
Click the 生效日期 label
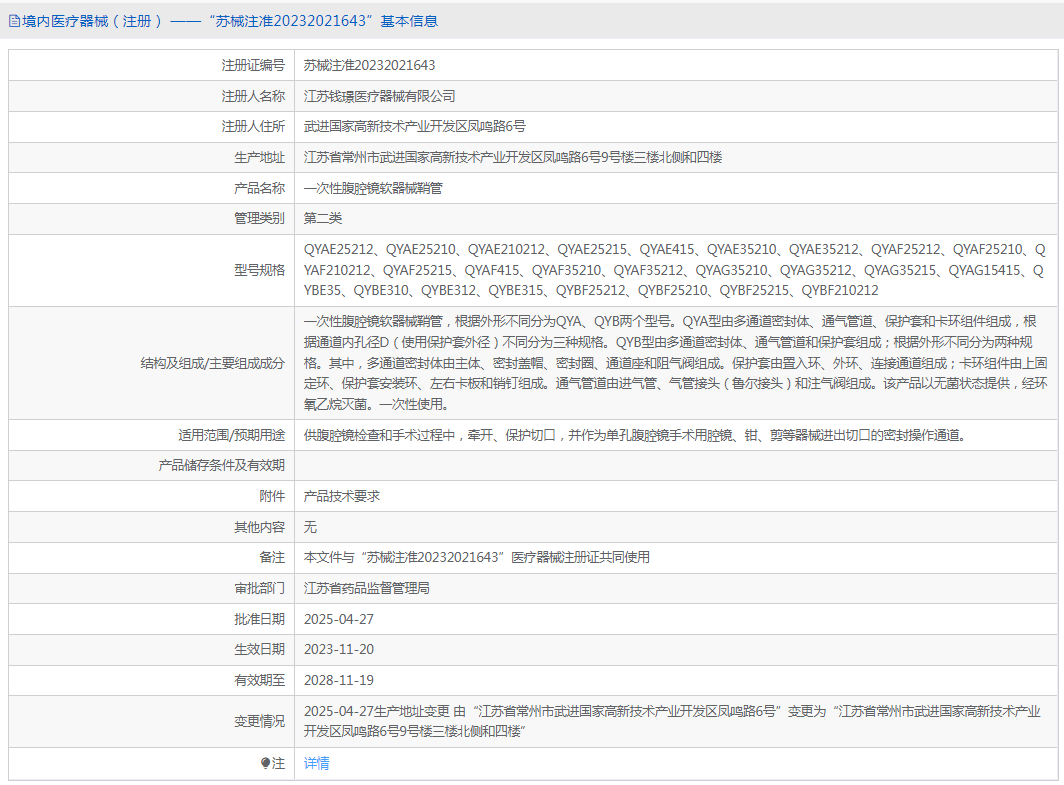259,649
